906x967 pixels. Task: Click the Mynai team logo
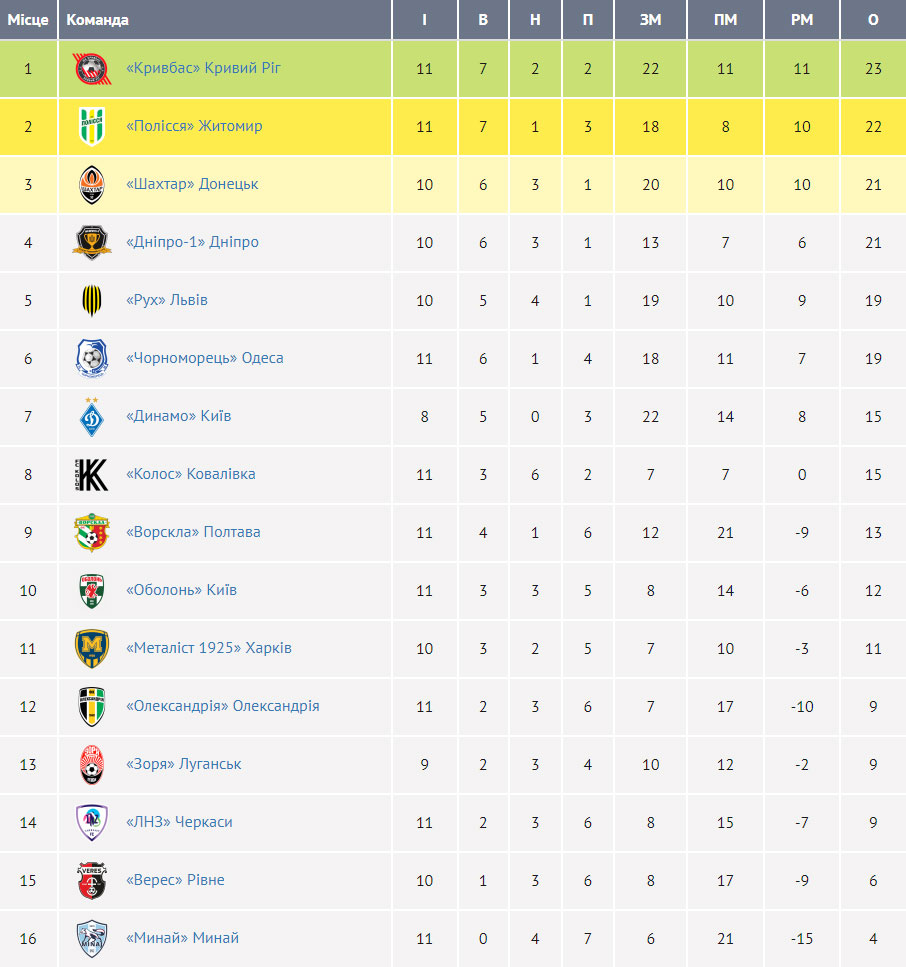point(92,938)
